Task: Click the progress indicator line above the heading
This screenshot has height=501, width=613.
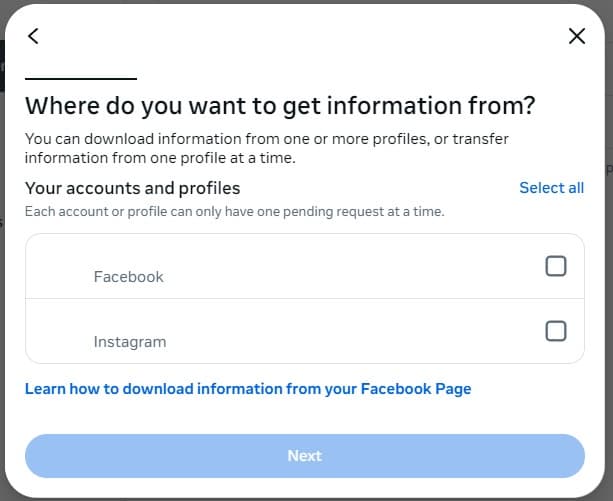Action: click(81, 79)
